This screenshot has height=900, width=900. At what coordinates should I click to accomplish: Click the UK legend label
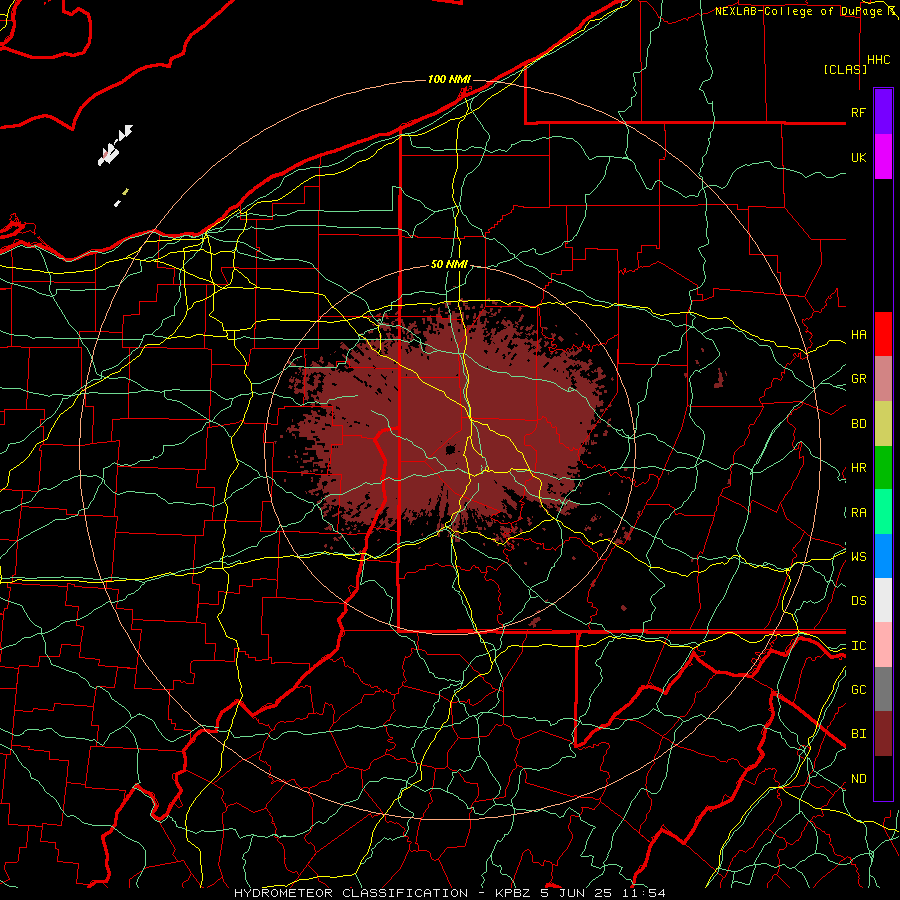pos(858,157)
